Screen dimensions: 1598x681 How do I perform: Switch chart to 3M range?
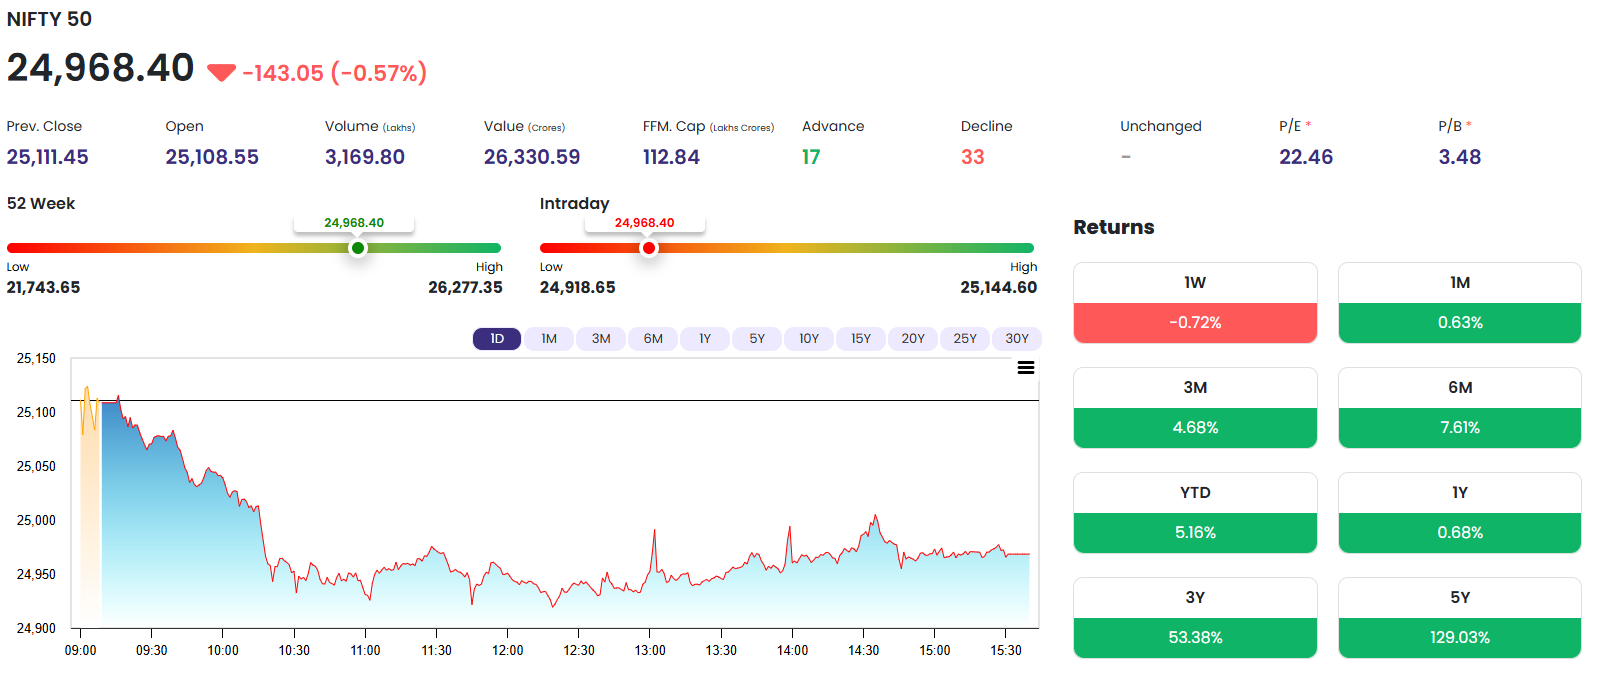(601, 339)
